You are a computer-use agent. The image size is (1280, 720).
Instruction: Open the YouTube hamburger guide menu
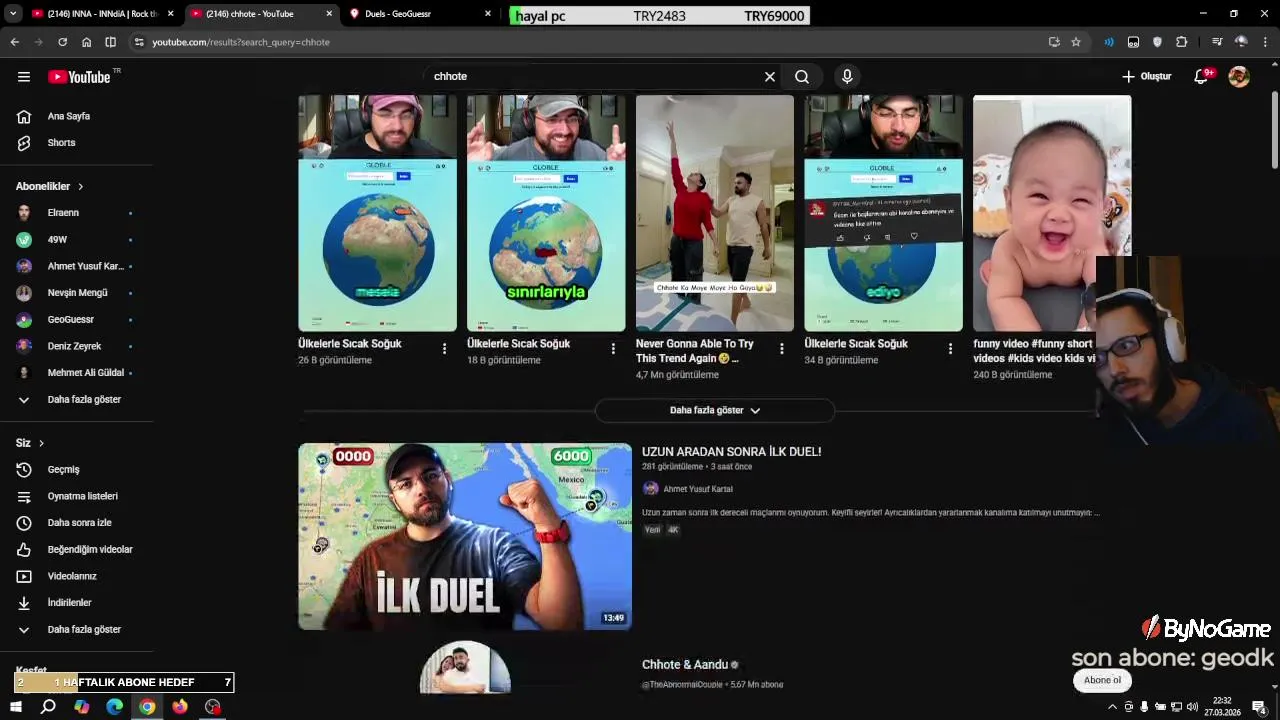(24, 77)
